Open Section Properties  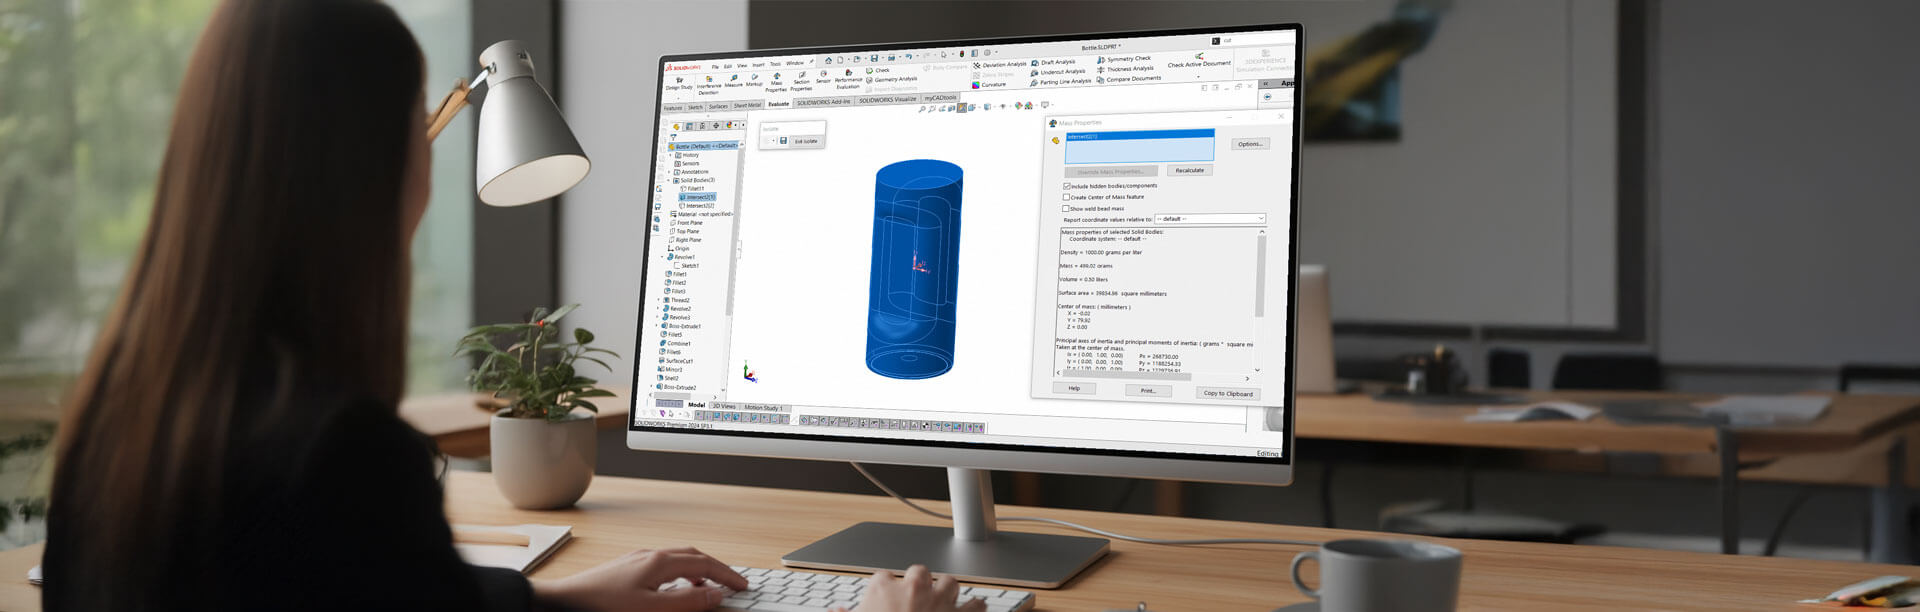[801, 79]
